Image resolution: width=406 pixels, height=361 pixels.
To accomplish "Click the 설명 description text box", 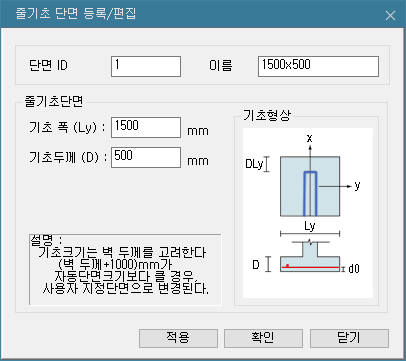I will 125,269.
